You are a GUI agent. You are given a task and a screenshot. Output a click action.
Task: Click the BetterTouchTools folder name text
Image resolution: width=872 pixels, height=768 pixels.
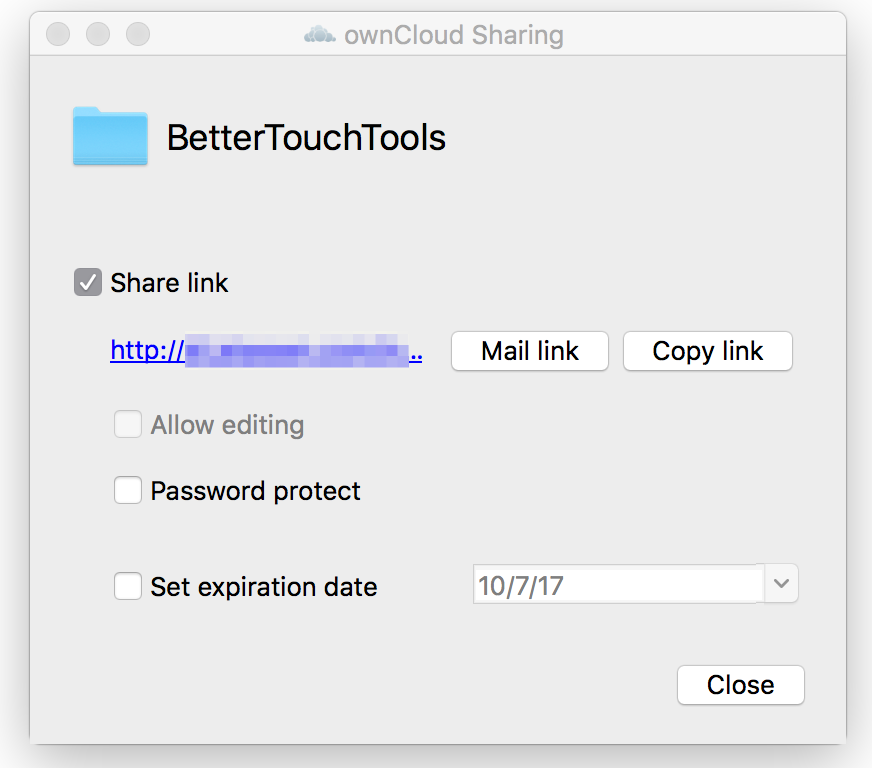pyautogui.click(x=306, y=137)
